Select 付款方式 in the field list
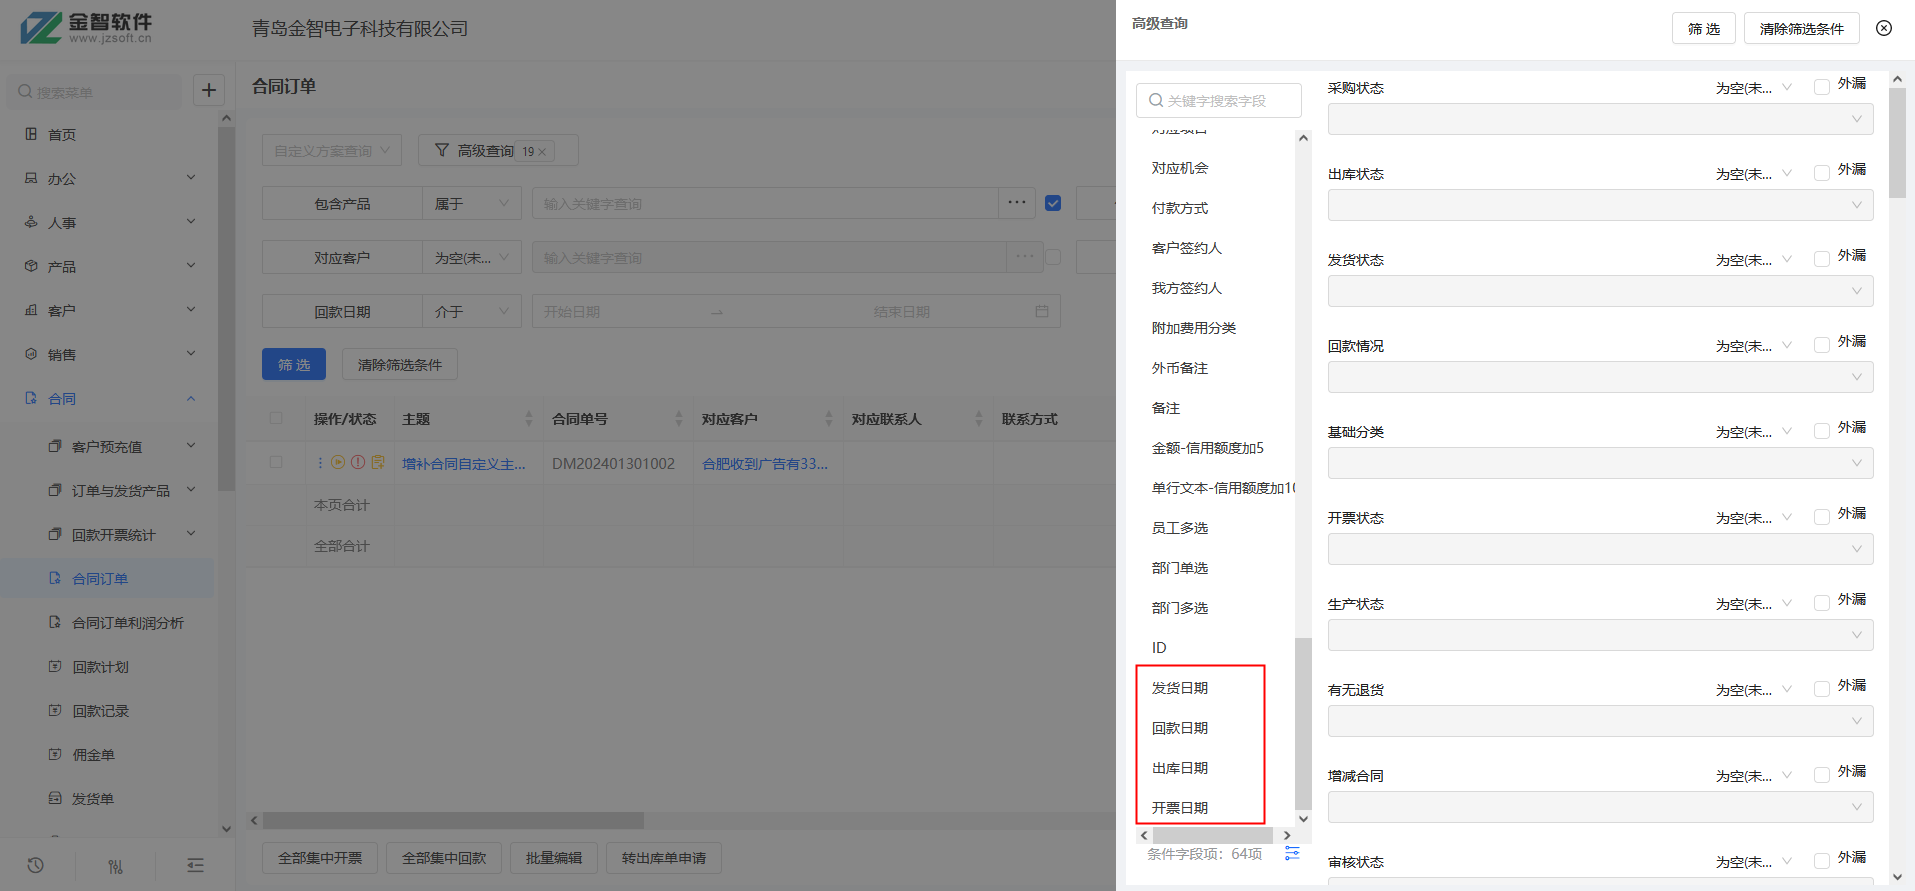This screenshot has width=1915, height=891. (x=1180, y=208)
